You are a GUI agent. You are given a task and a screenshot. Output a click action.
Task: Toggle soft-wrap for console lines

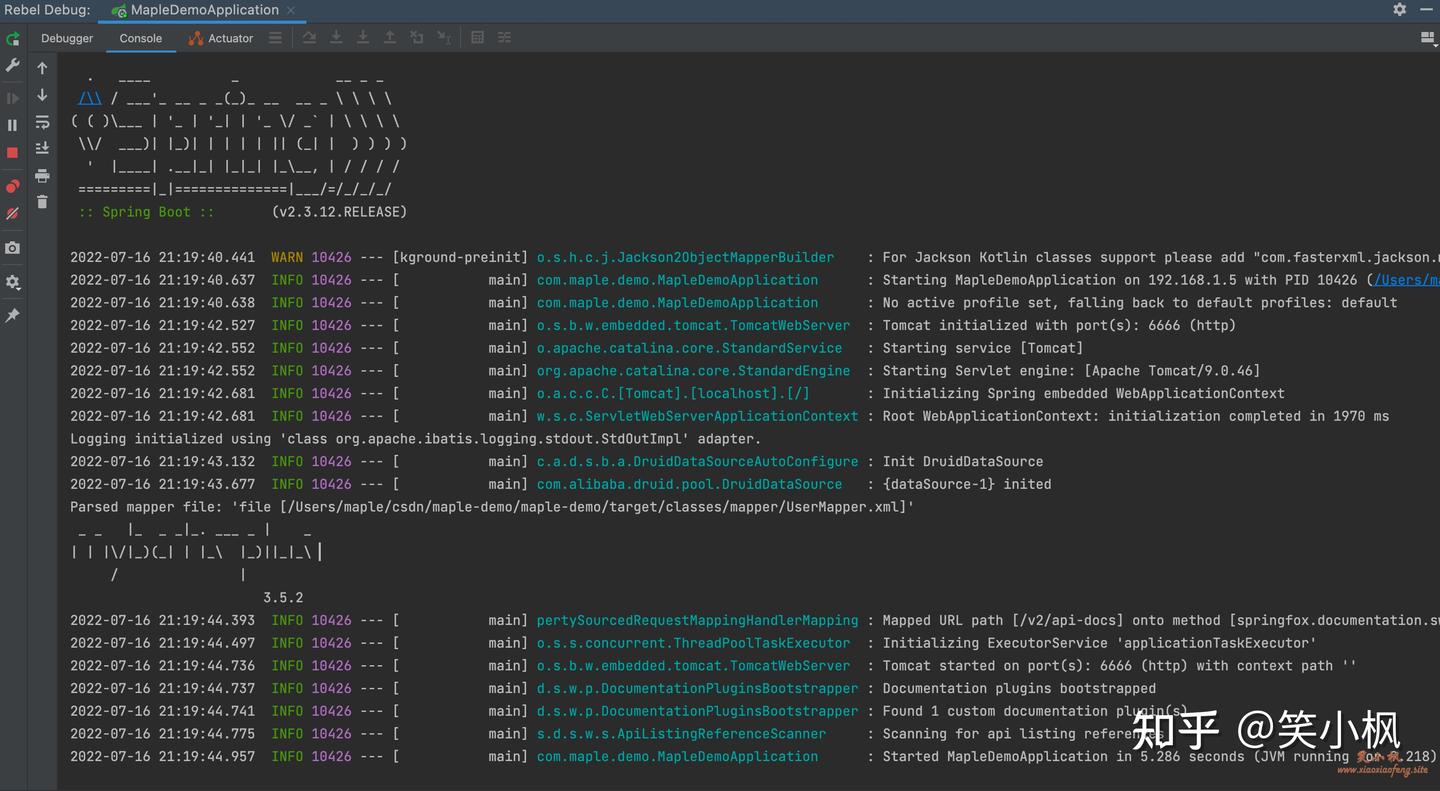(42, 122)
